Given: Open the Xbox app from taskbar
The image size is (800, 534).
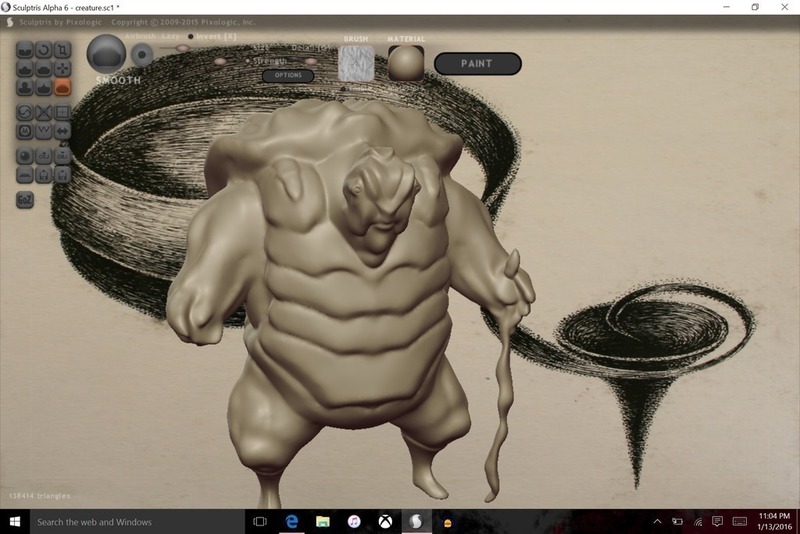Looking at the screenshot, I should click(385, 522).
